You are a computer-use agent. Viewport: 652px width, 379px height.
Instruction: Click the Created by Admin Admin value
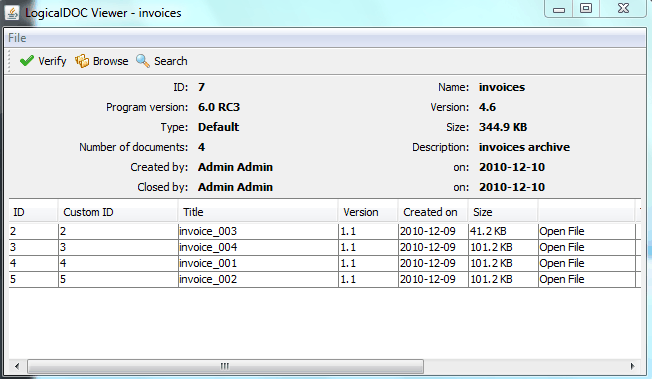tap(235, 167)
